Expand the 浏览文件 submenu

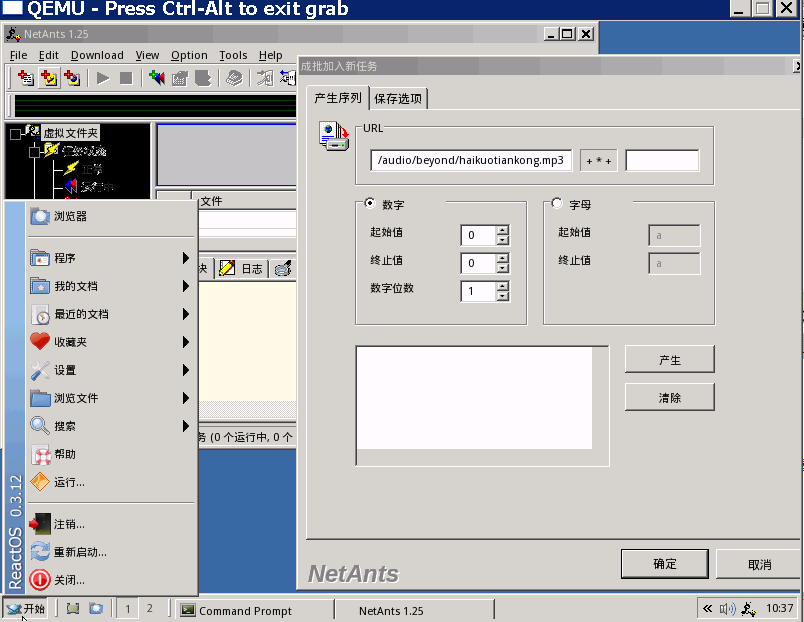(112, 398)
